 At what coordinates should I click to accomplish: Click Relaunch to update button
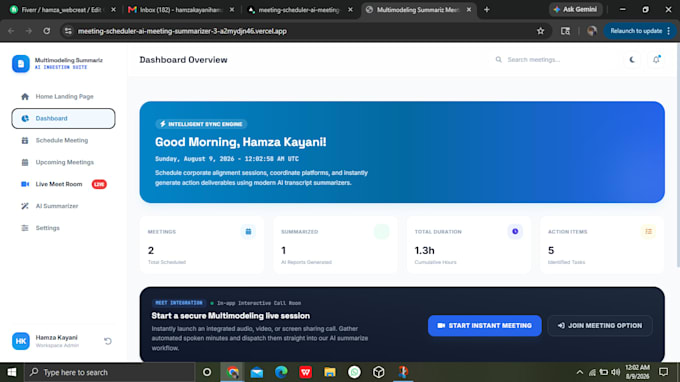pyautogui.click(x=636, y=31)
